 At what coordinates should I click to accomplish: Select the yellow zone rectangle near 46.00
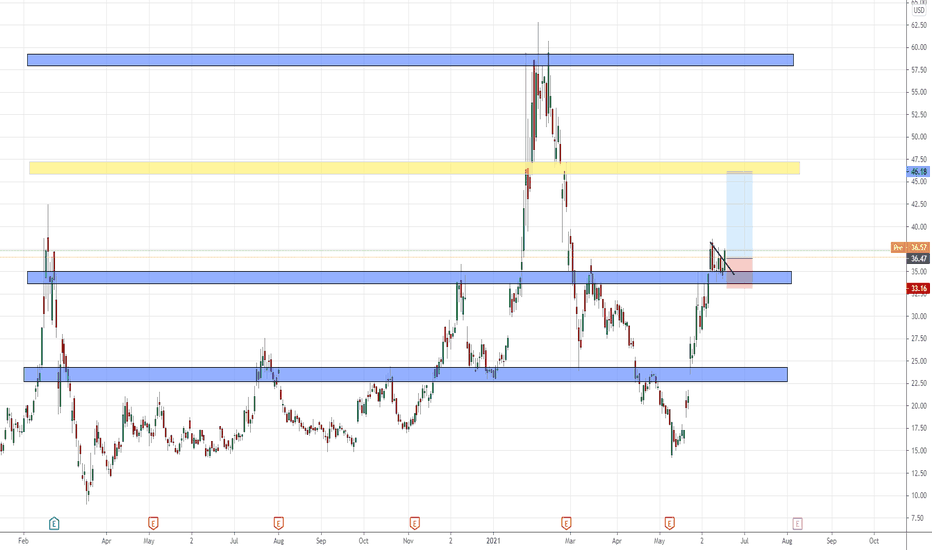click(x=414, y=168)
